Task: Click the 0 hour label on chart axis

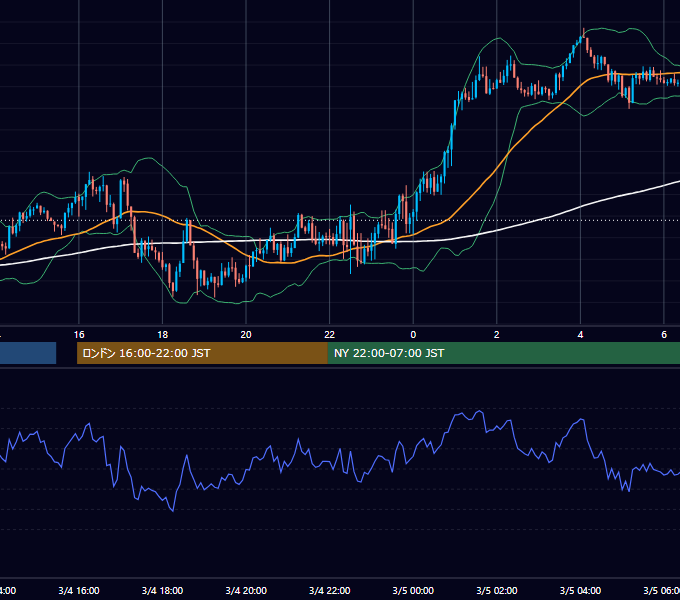Action: point(413,335)
